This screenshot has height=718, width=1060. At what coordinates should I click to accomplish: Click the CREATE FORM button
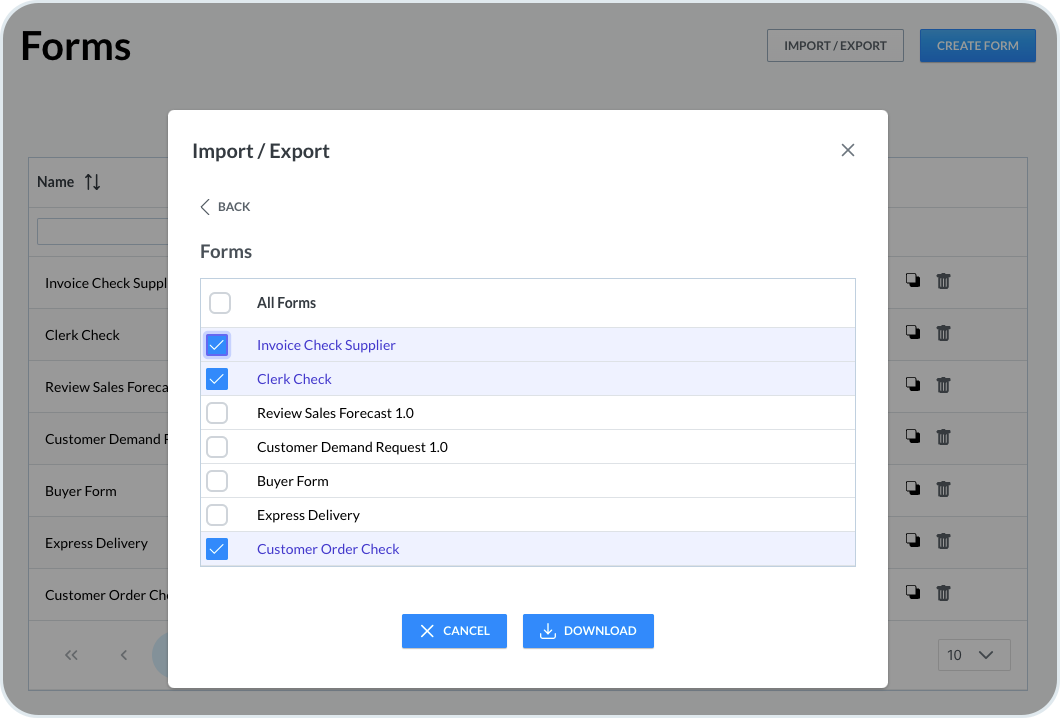pos(977,46)
